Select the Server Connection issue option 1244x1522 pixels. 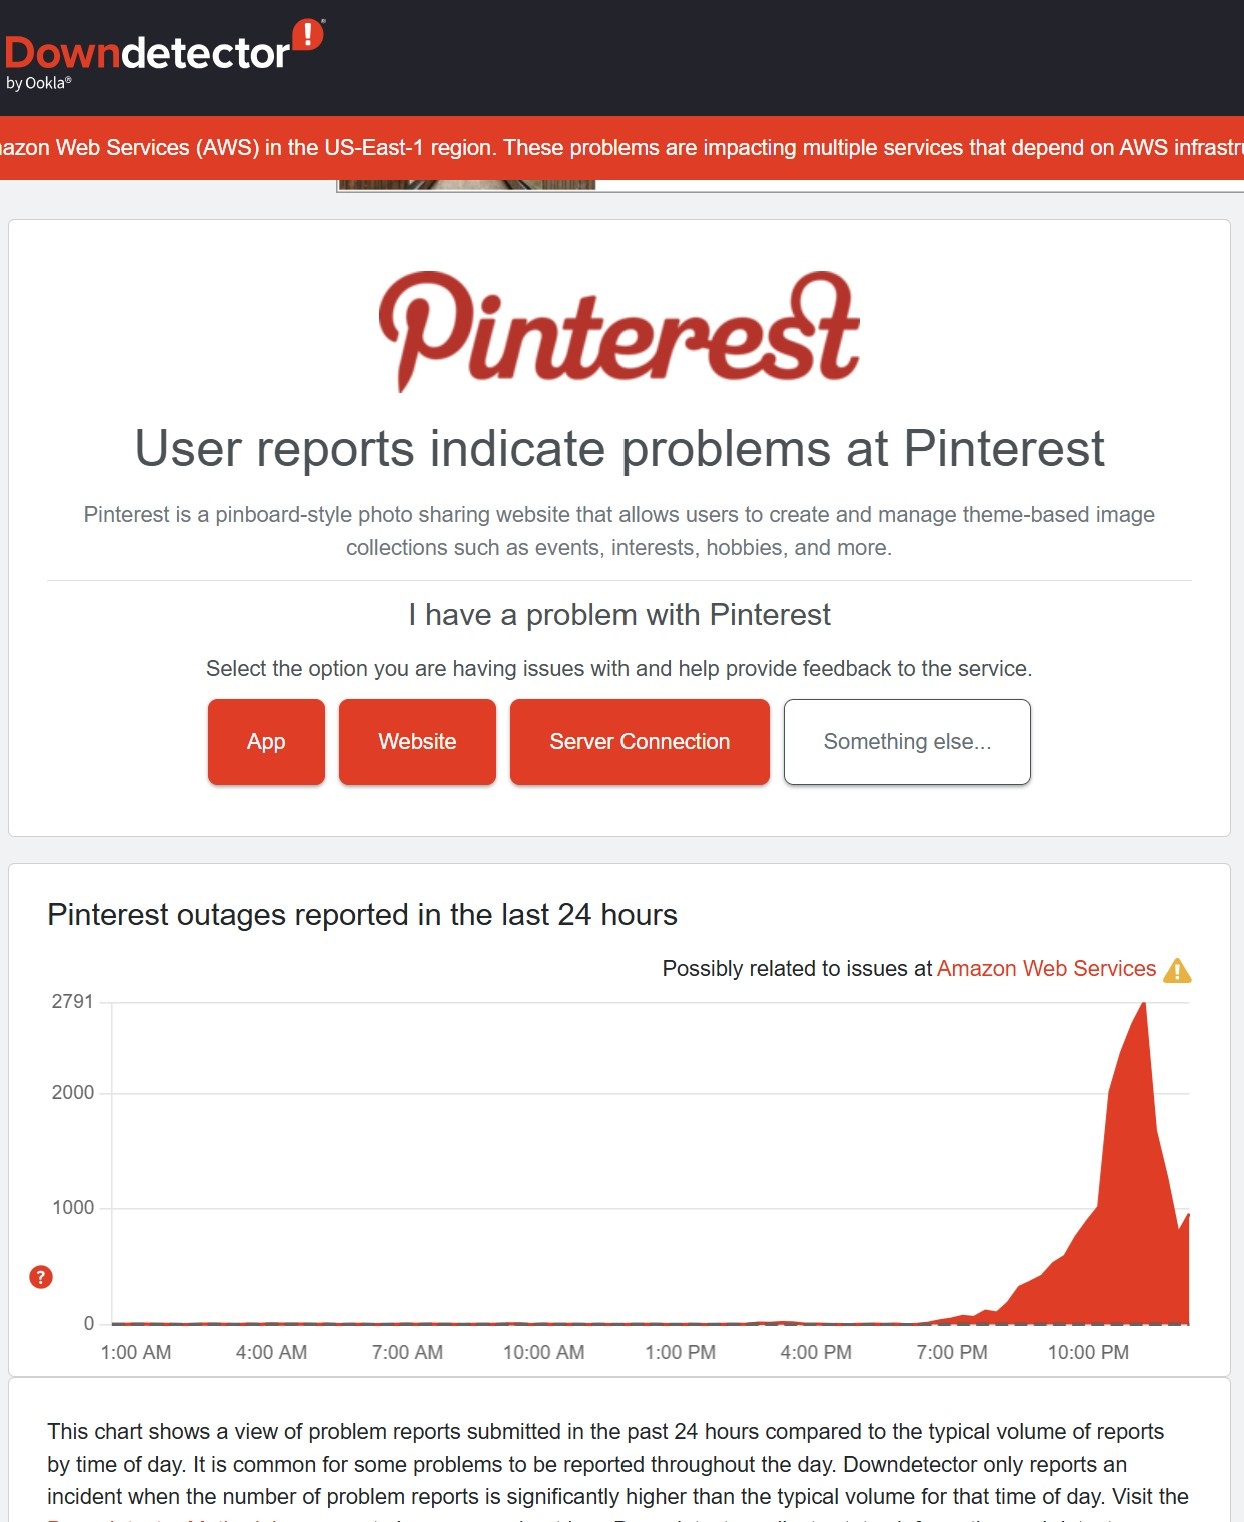point(639,741)
